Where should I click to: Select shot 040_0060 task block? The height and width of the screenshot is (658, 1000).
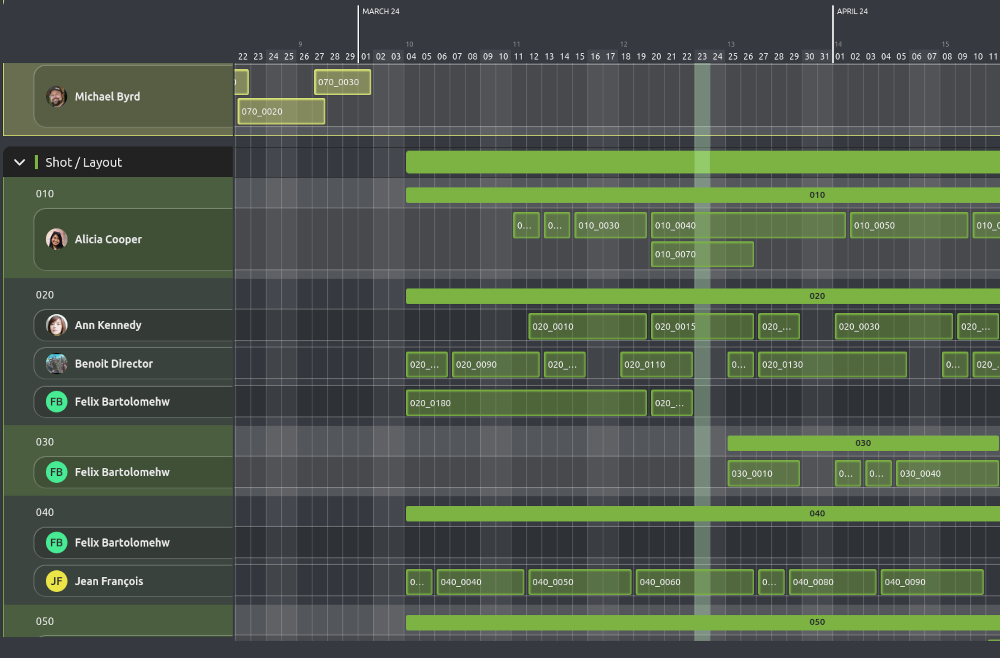coord(693,582)
